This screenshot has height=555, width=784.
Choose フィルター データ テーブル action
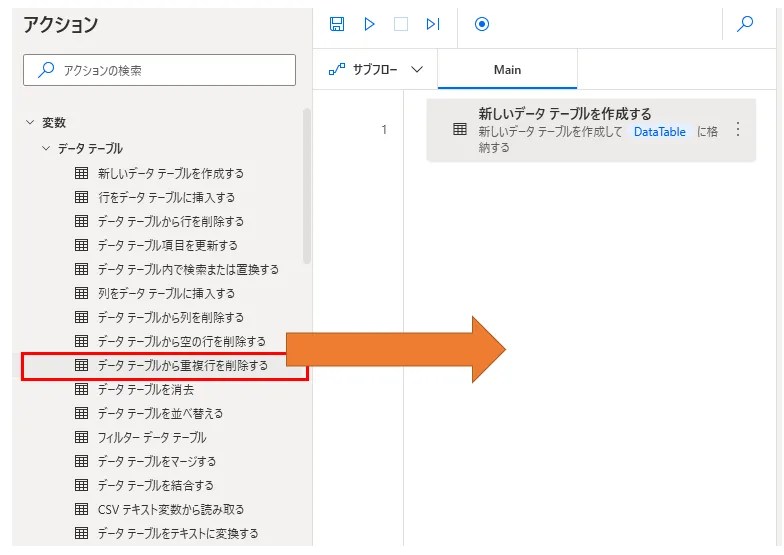click(x=152, y=437)
